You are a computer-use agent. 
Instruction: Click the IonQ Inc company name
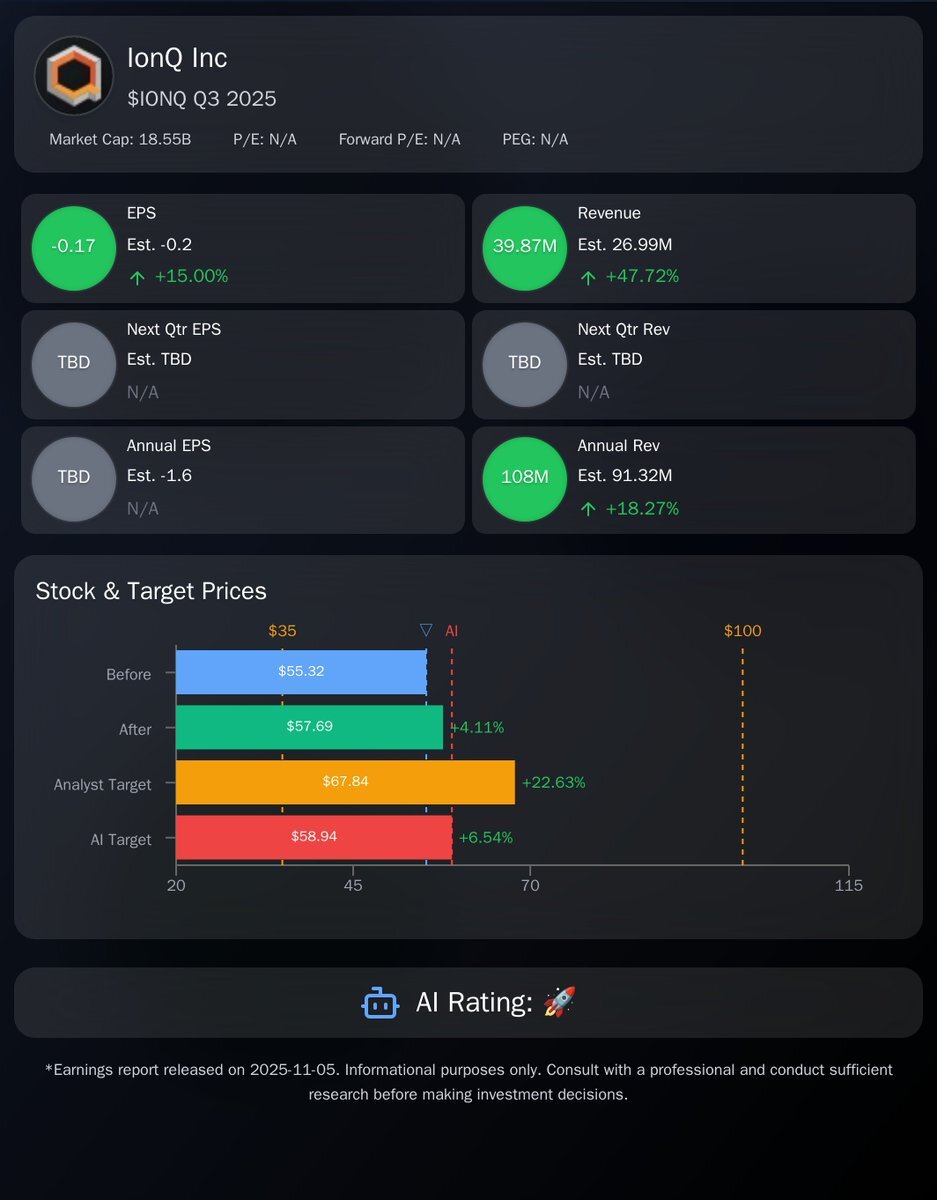click(177, 58)
